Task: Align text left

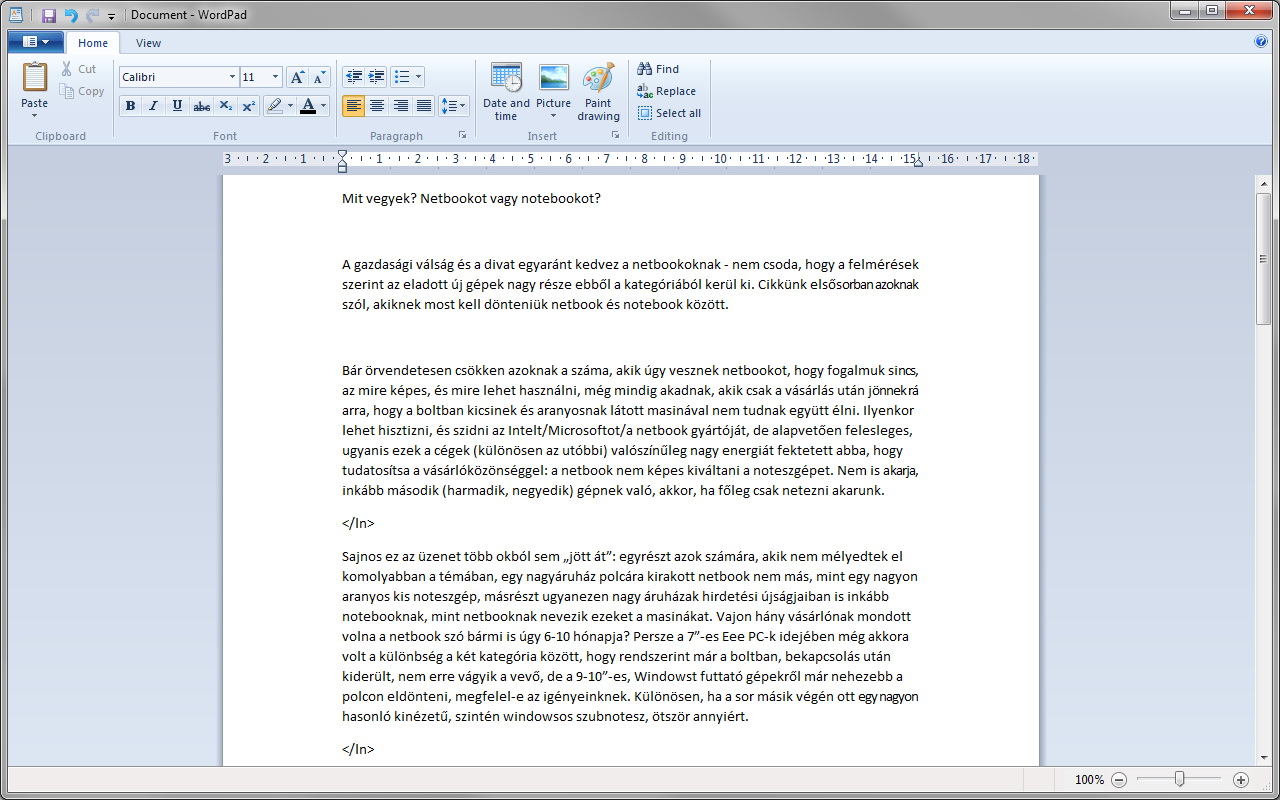Action: [353, 105]
